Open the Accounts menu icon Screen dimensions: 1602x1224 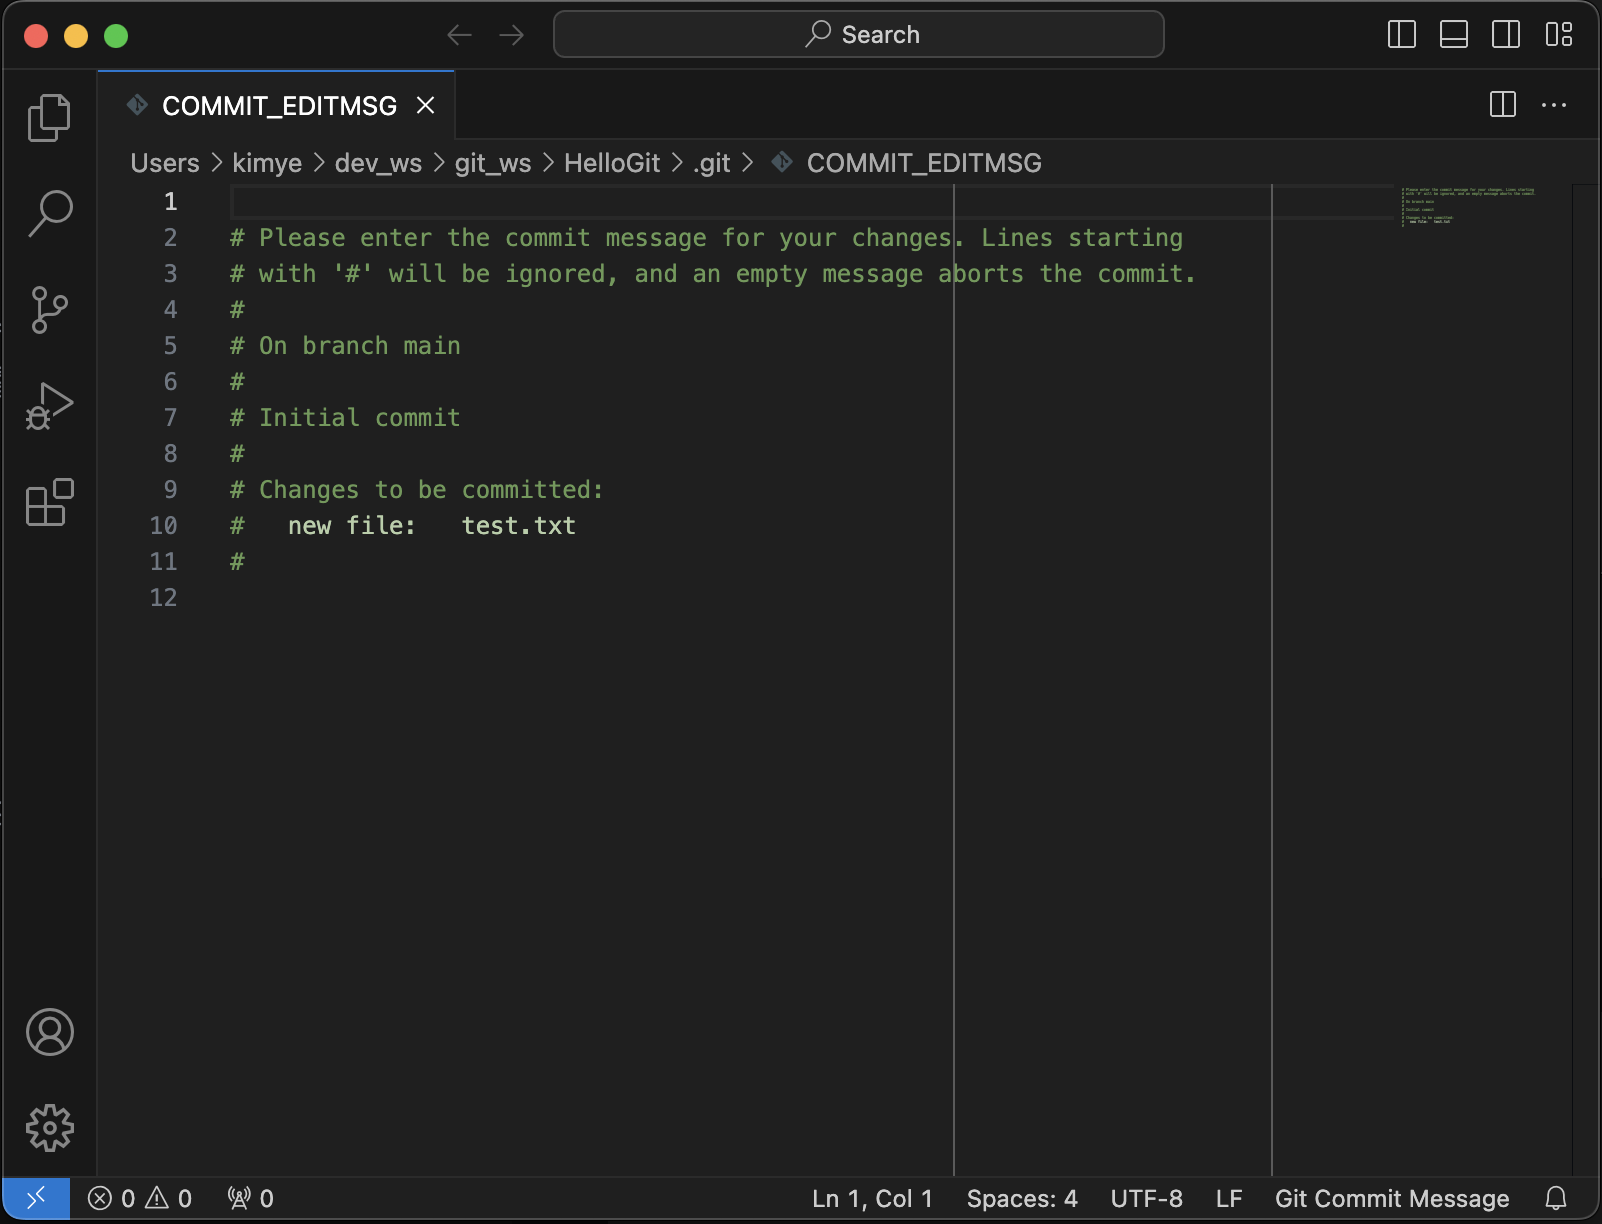pos(49,1032)
